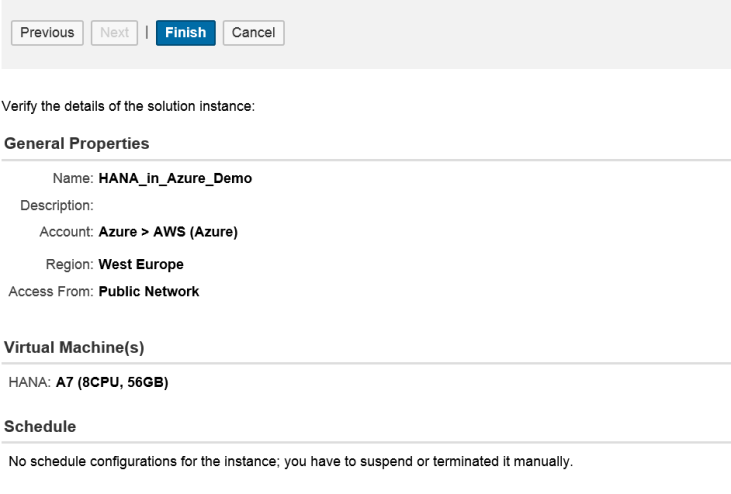Viewport: 731px width, 494px height.
Task: Click the Region field label
Action: [72, 265]
